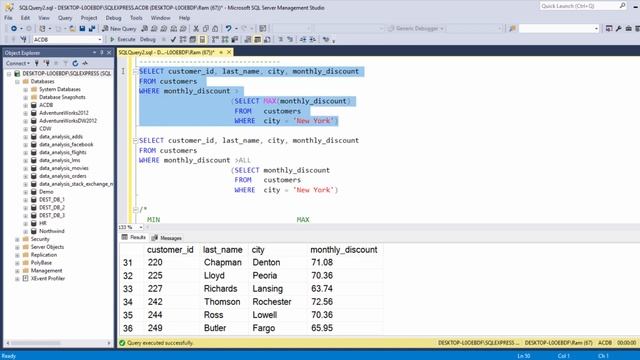Click the '65.95' monthly_discount cell
The width and height of the screenshot is (640, 360).
(x=322, y=328)
